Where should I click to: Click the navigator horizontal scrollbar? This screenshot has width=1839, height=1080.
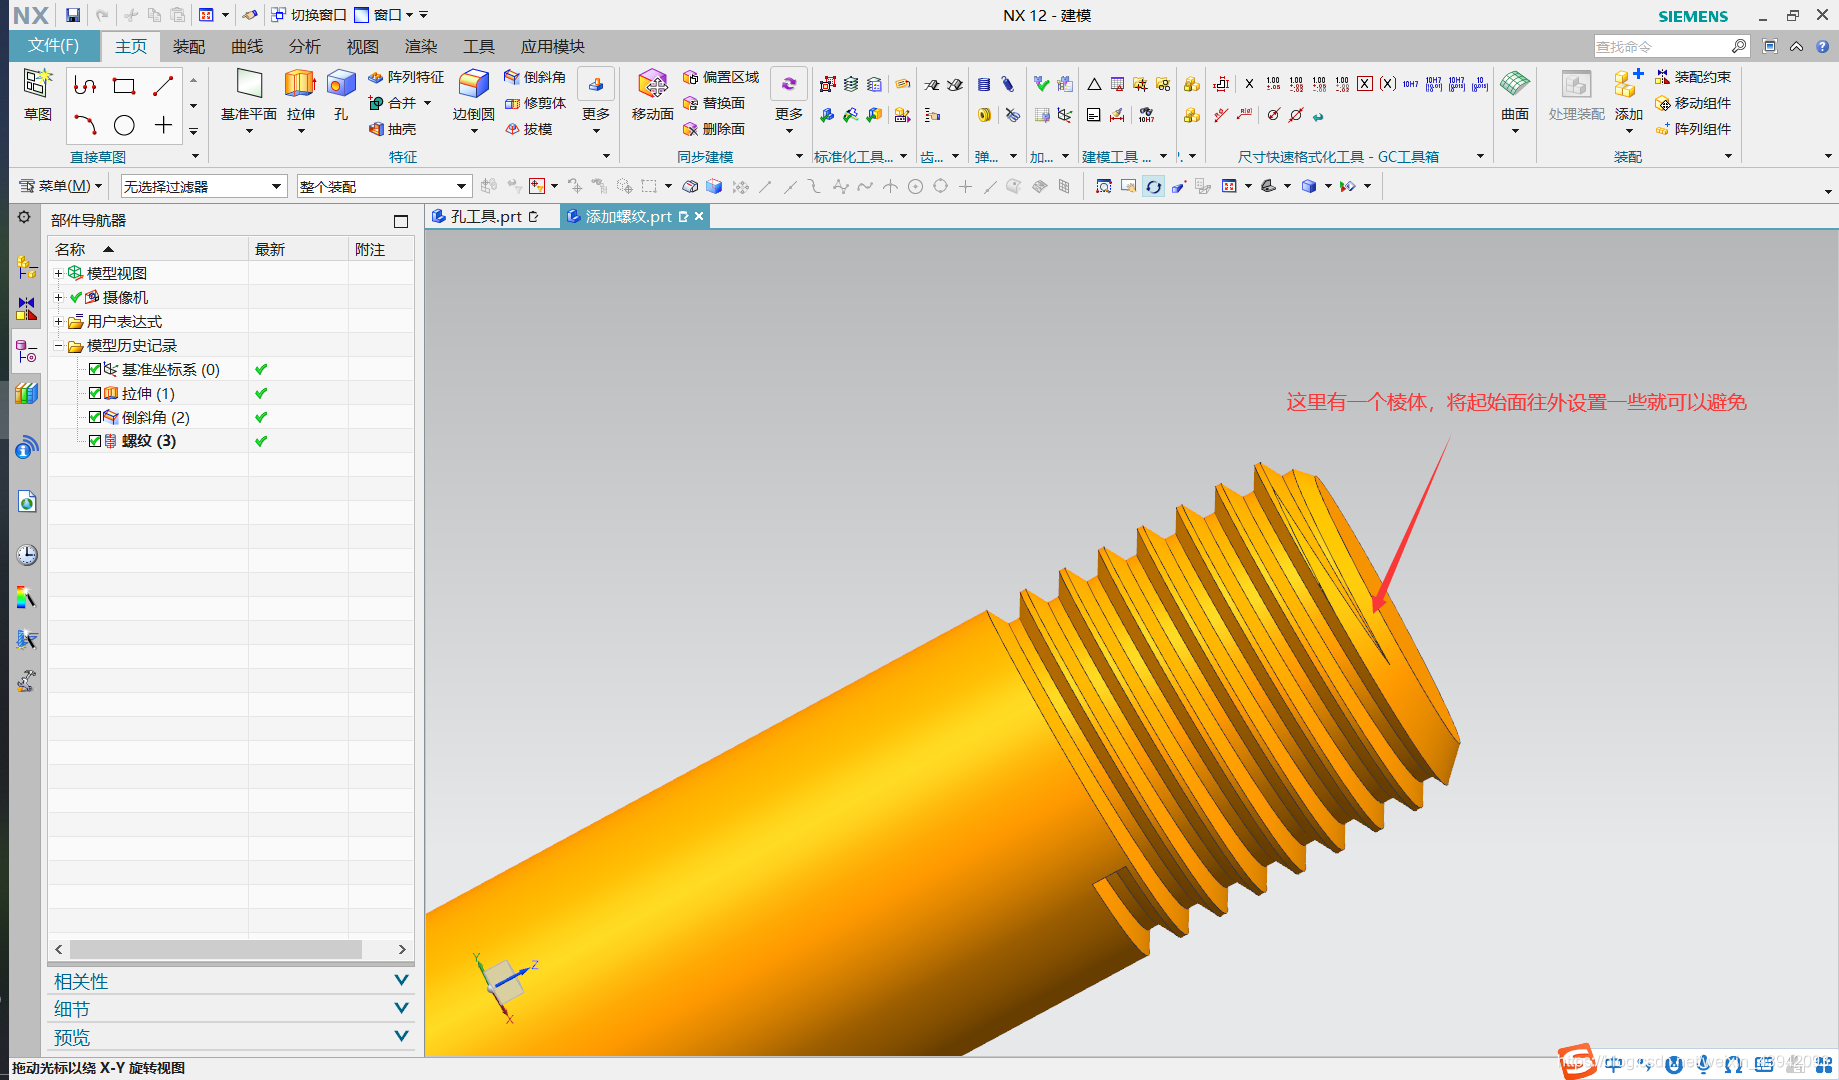click(215, 949)
